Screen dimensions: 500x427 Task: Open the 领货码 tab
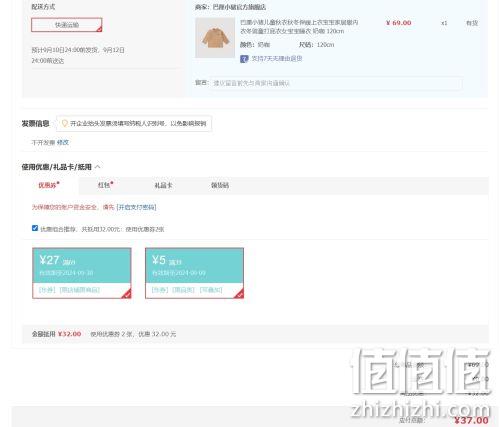pyautogui.click(x=220, y=185)
